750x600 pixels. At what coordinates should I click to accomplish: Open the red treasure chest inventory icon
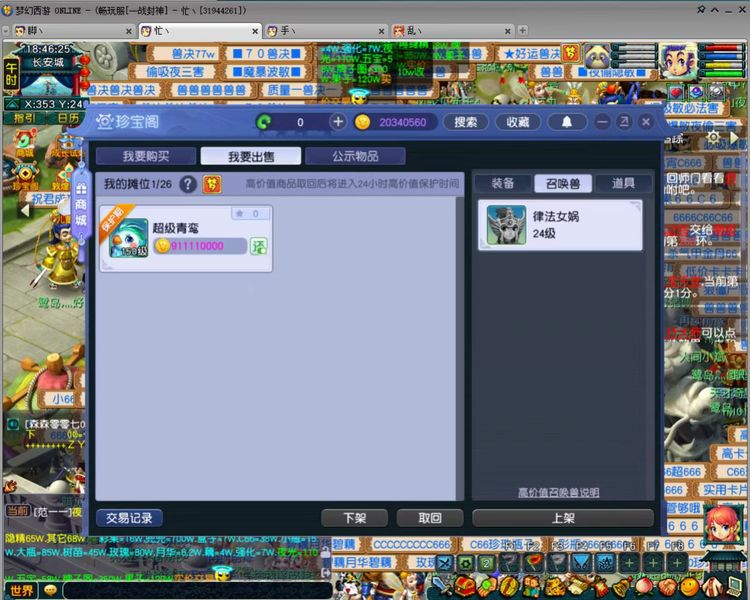pos(464,586)
